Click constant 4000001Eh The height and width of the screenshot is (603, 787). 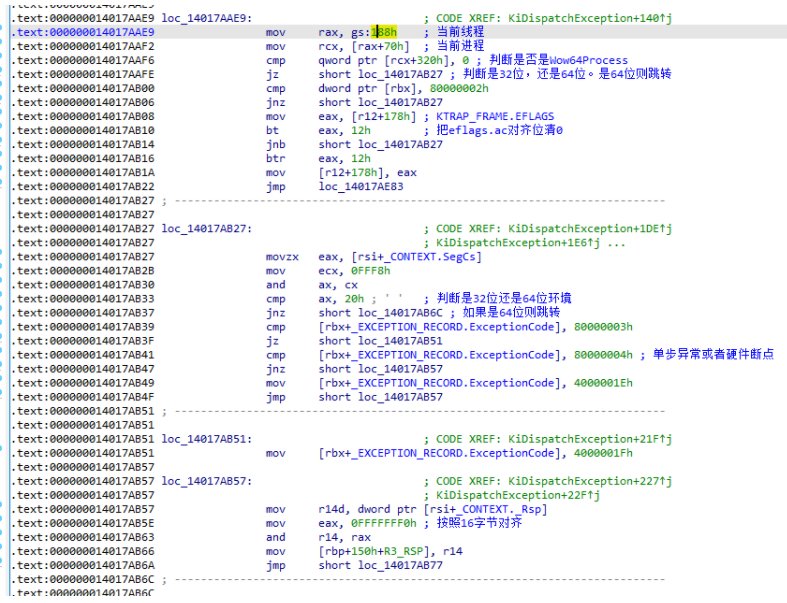tap(603, 383)
